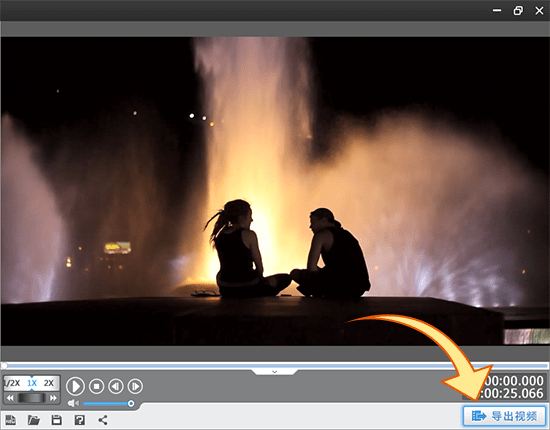
Task: Select 1X playback speed
Action: click(32, 383)
